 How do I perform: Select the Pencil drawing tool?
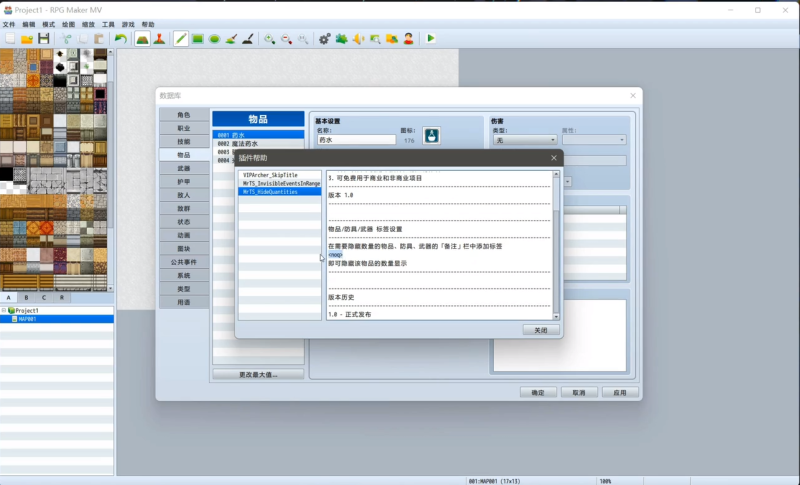(181, 39)
